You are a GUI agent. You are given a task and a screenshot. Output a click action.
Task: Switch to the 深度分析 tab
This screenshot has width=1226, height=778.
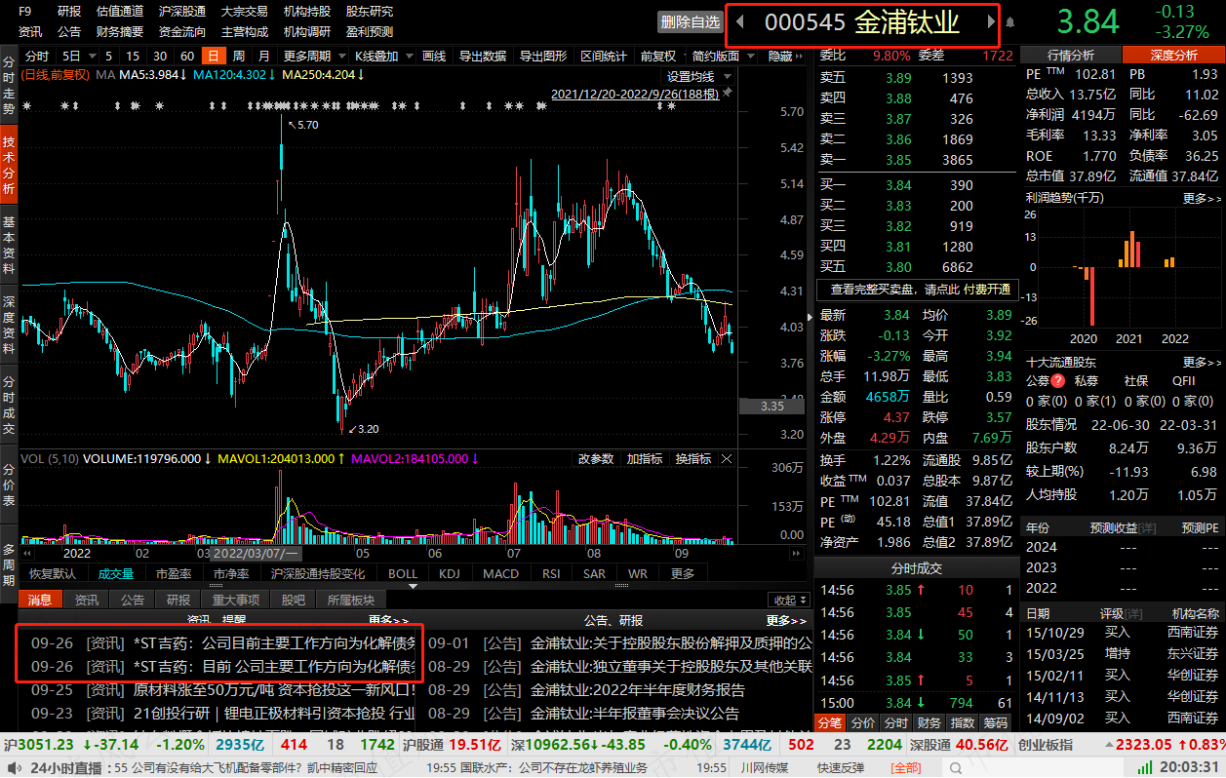tap(1174, 55)
